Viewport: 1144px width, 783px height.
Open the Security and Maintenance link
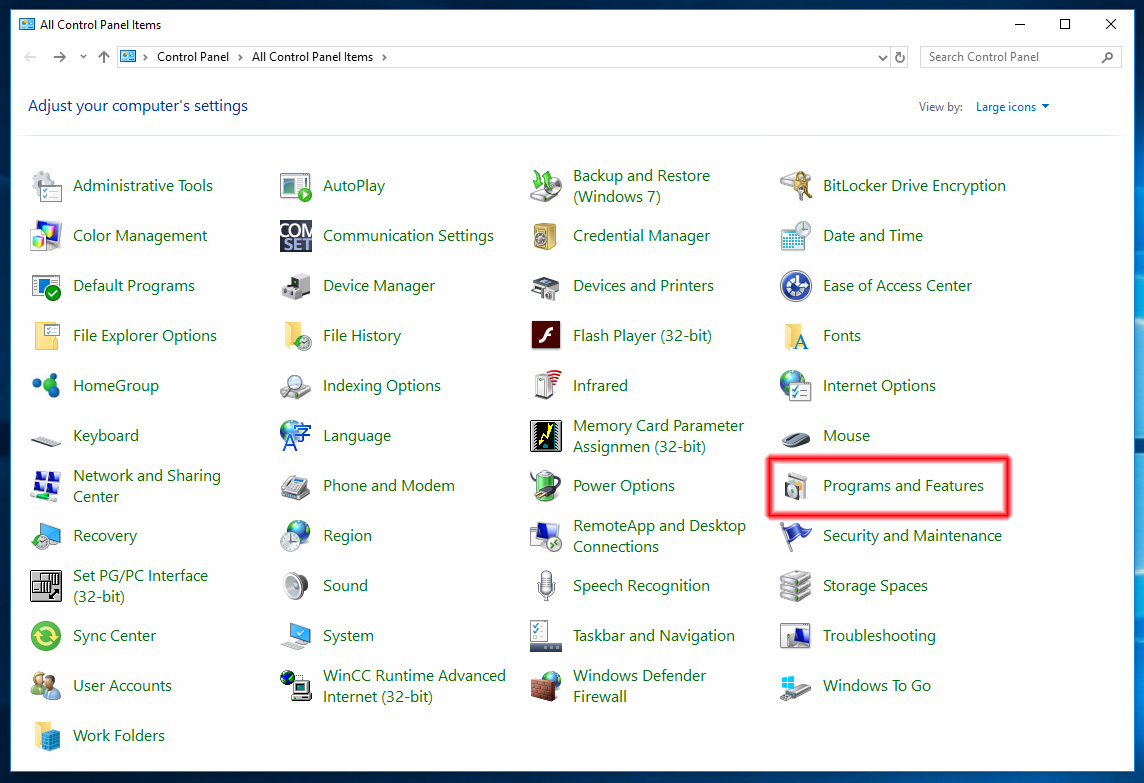[912, 536]
